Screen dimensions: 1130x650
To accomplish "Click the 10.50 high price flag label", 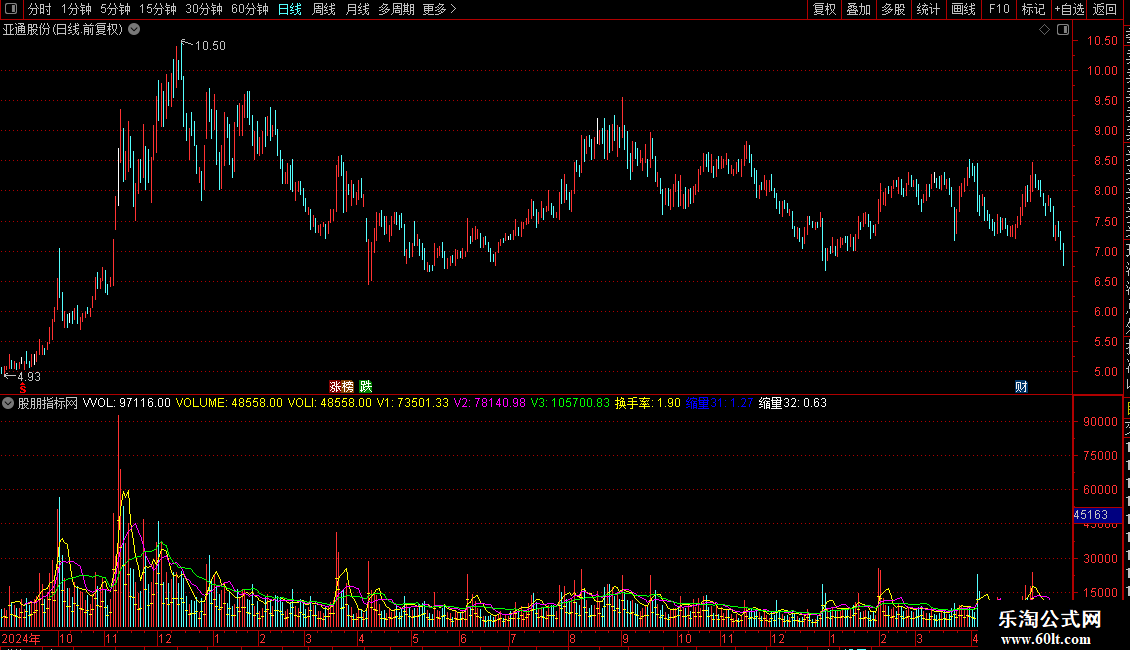I will pos(209,45).
